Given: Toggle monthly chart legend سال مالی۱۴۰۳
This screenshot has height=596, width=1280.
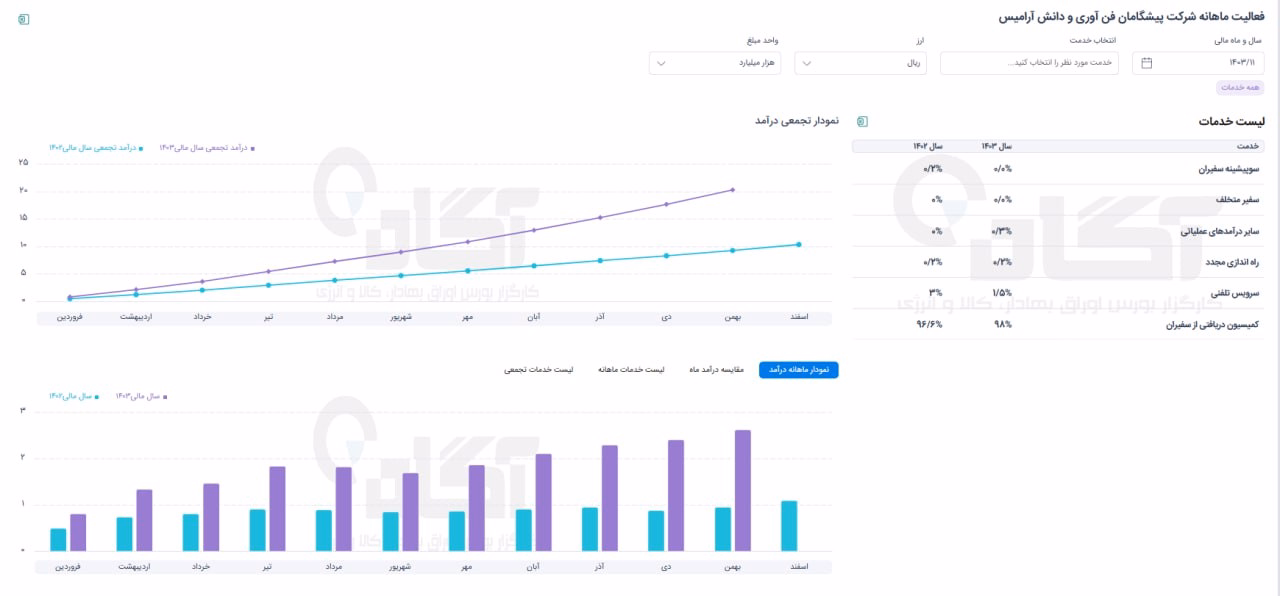Looking at the screenshot, I should coord(140,396).
